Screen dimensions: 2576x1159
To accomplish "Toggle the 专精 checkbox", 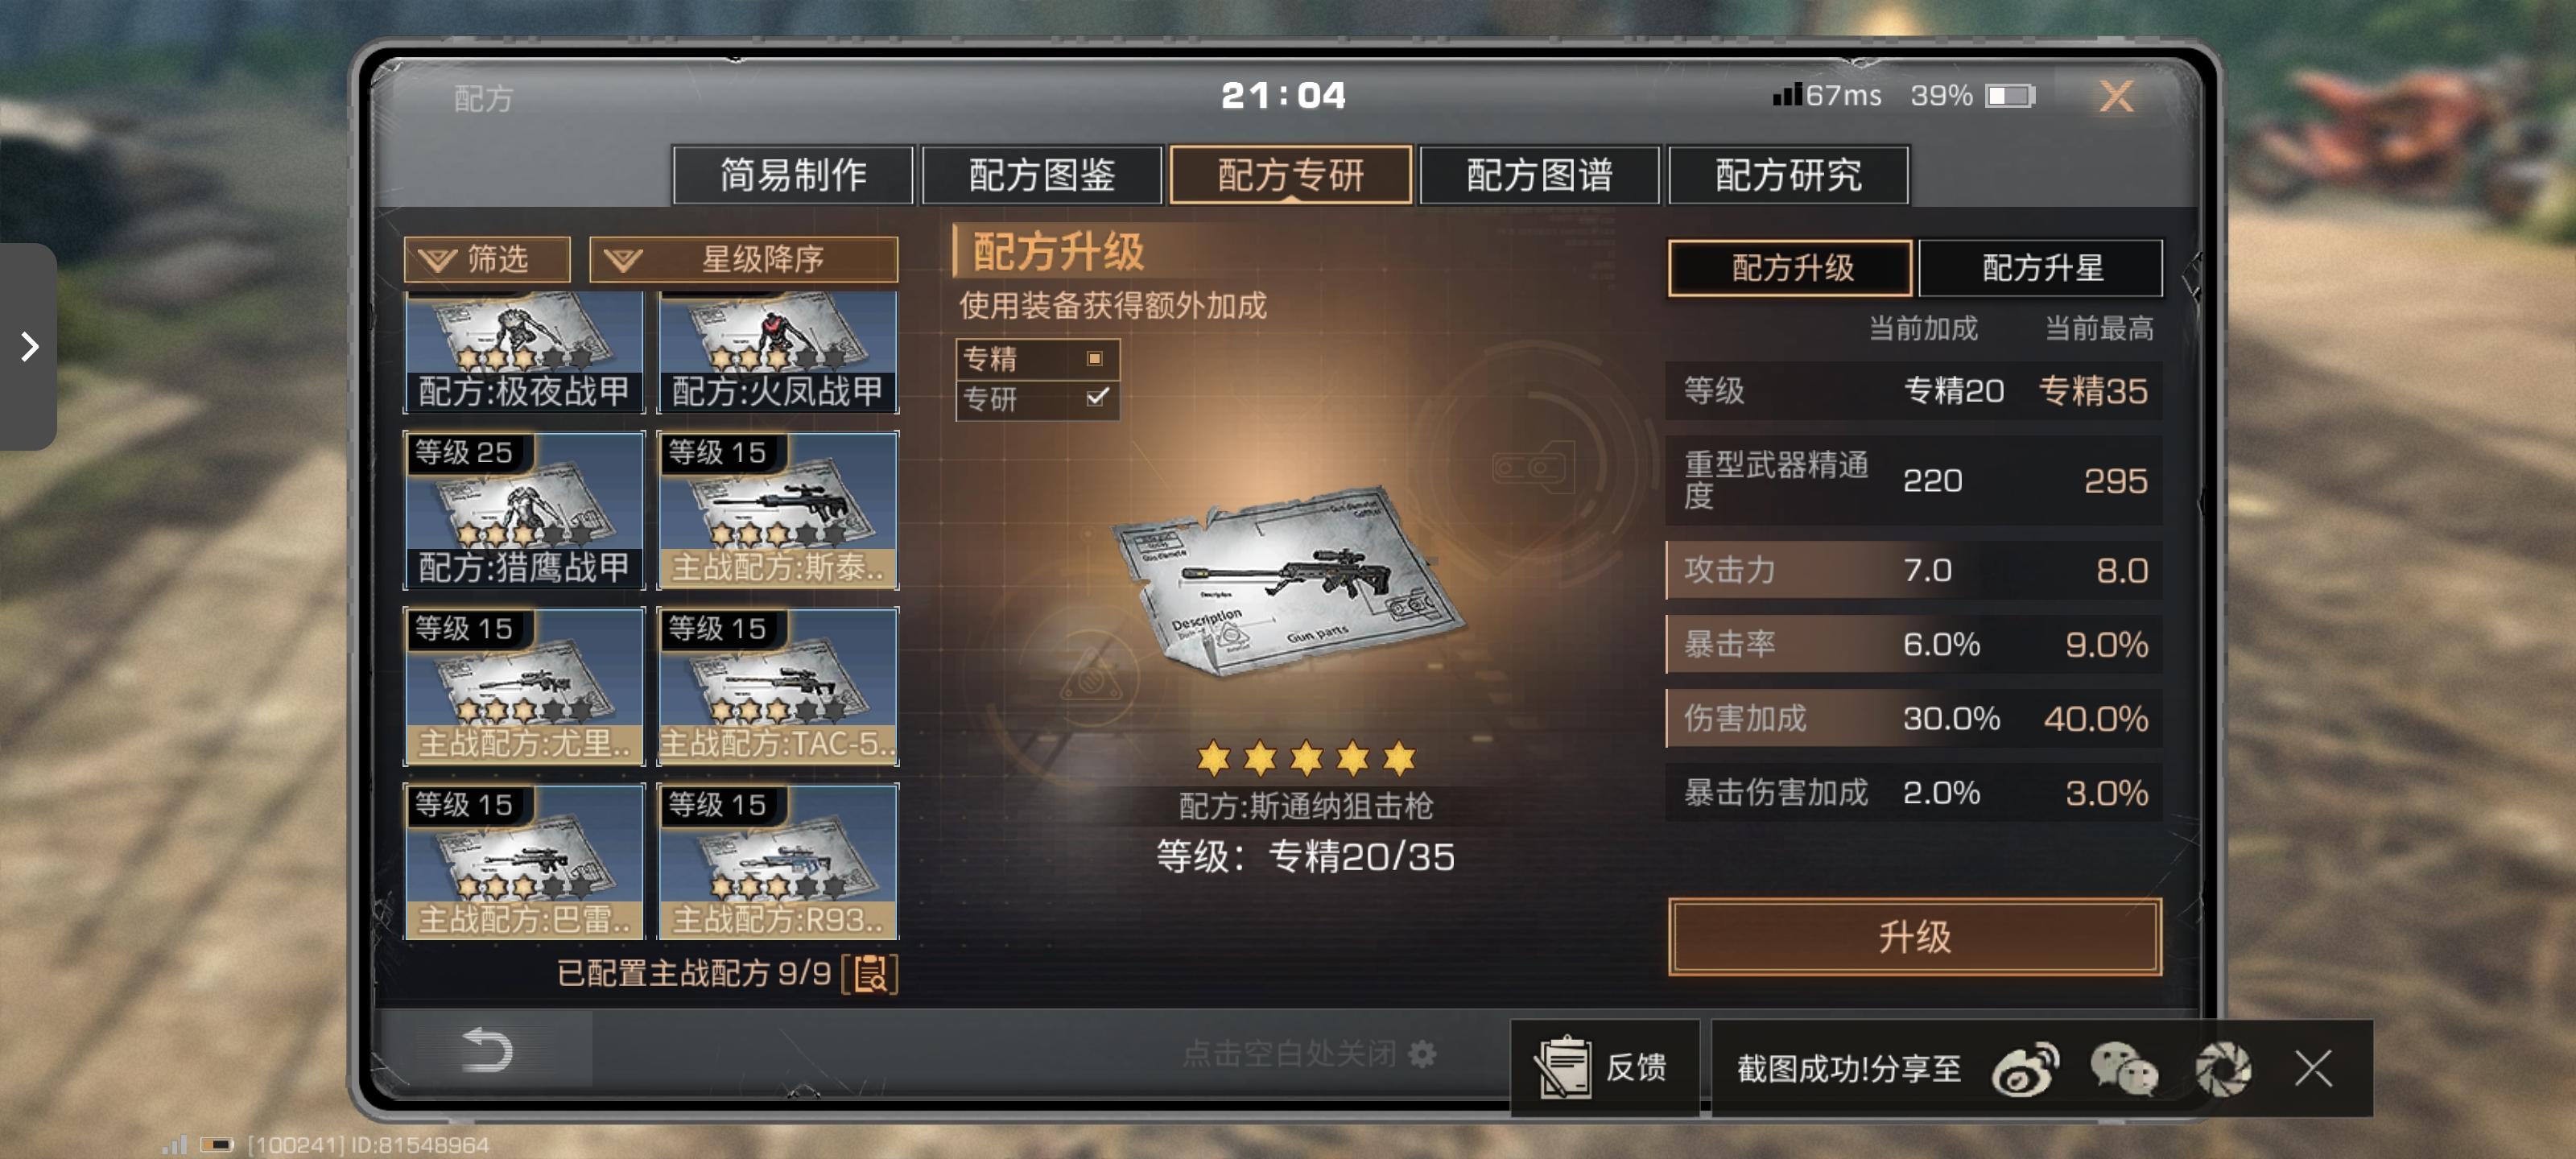I will pyautogui.click(x=1095, y=358).
